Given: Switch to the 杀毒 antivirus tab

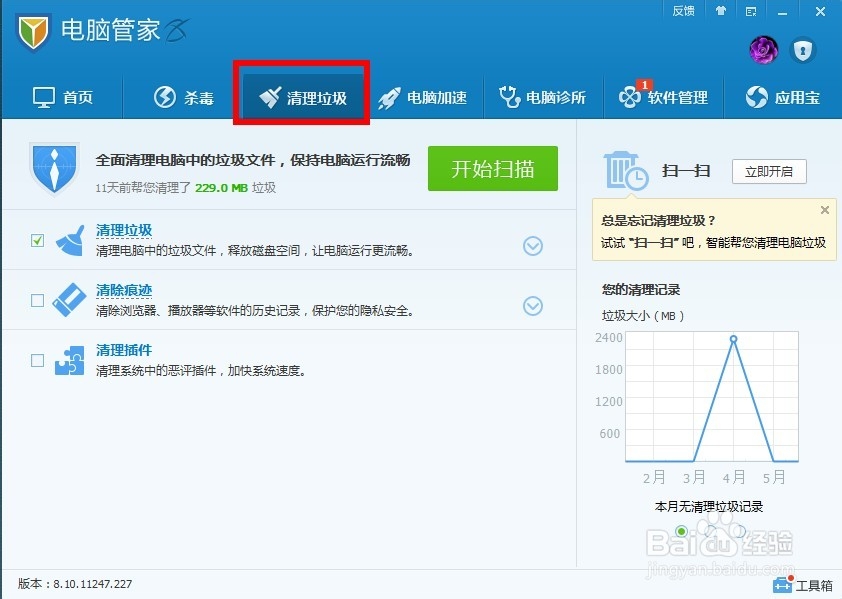Looking at the screenshot, I should (184, 97).
